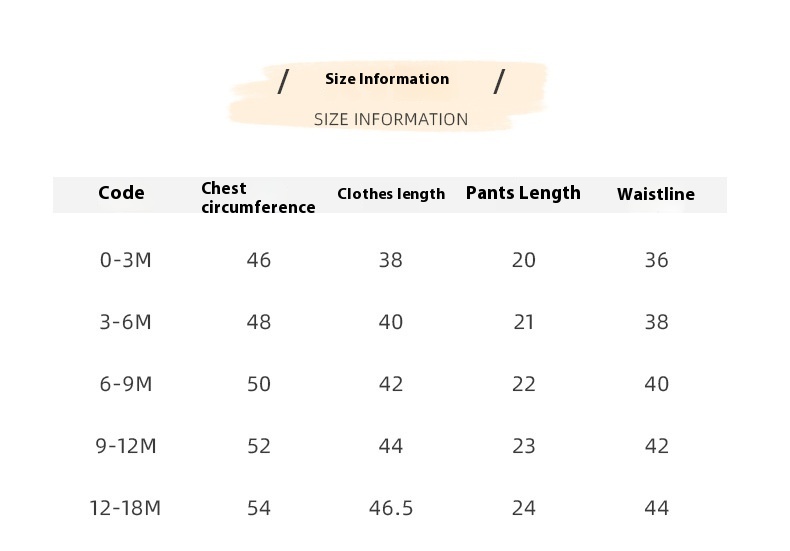Select the pants length value 22
This screenshot has width=790, height=551.
coord(524,384)
